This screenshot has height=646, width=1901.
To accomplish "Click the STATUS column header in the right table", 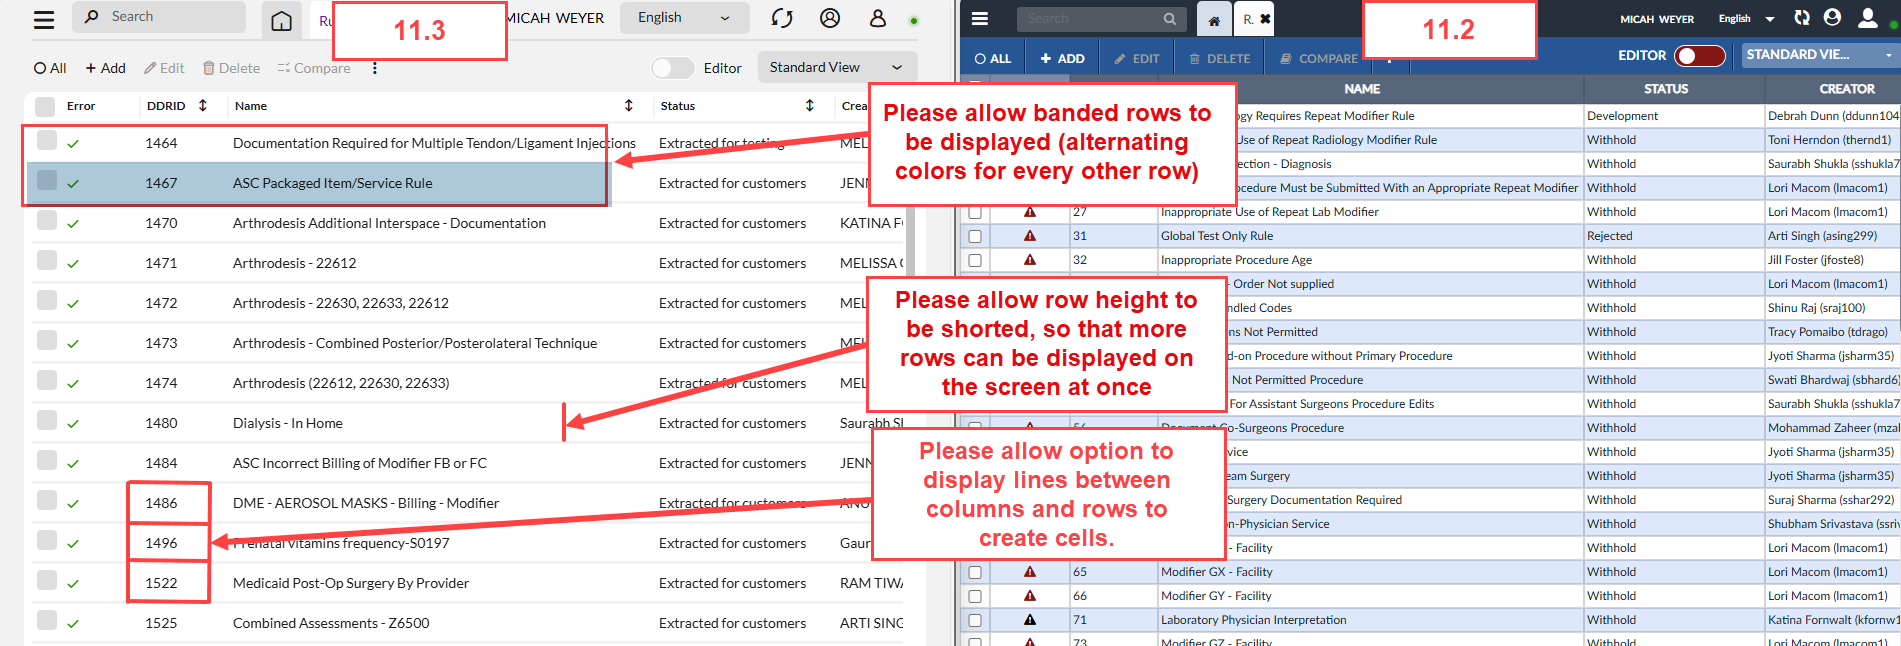I will pyautogui.click(x=1666, y=89).
